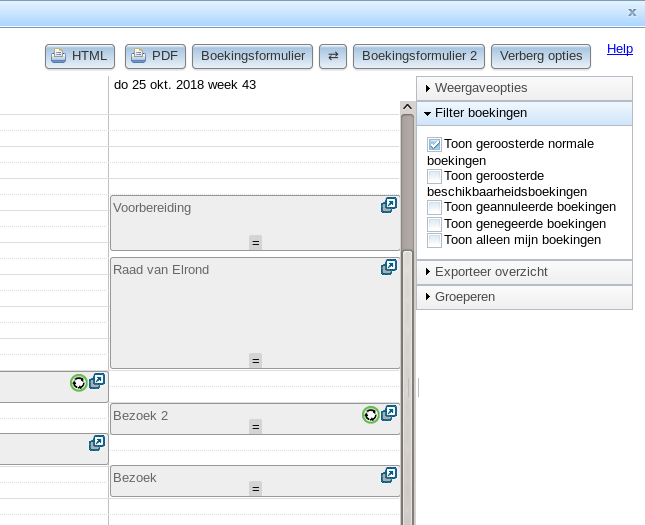
Task: Click the swap arrows button
Action: click(x=333, y=56)
